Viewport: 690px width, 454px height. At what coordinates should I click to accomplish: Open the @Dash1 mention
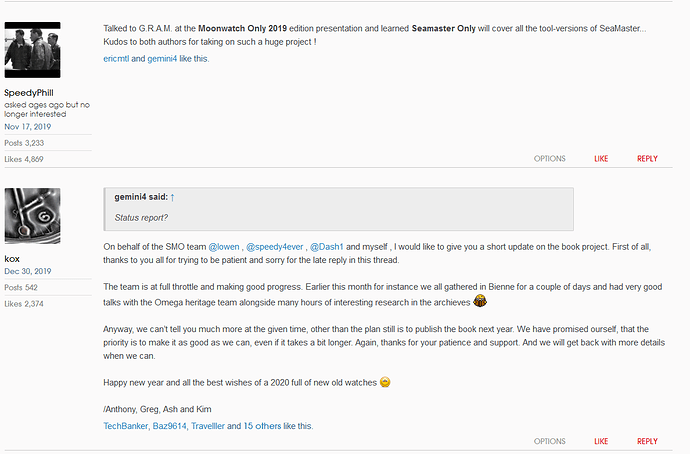point(327,247)
